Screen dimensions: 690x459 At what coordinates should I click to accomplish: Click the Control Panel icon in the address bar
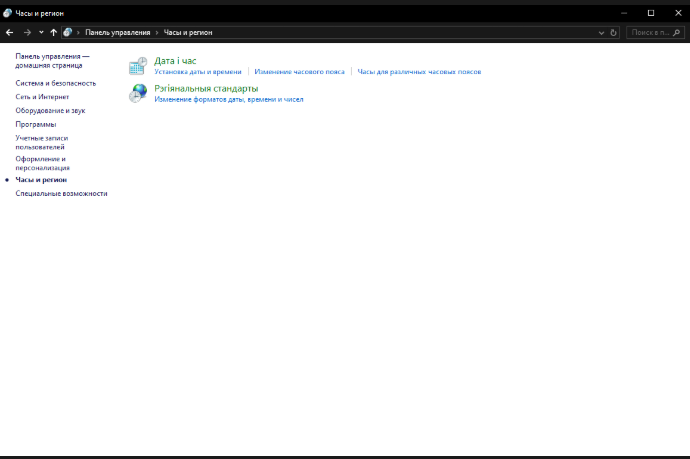[x=67, y=32]
